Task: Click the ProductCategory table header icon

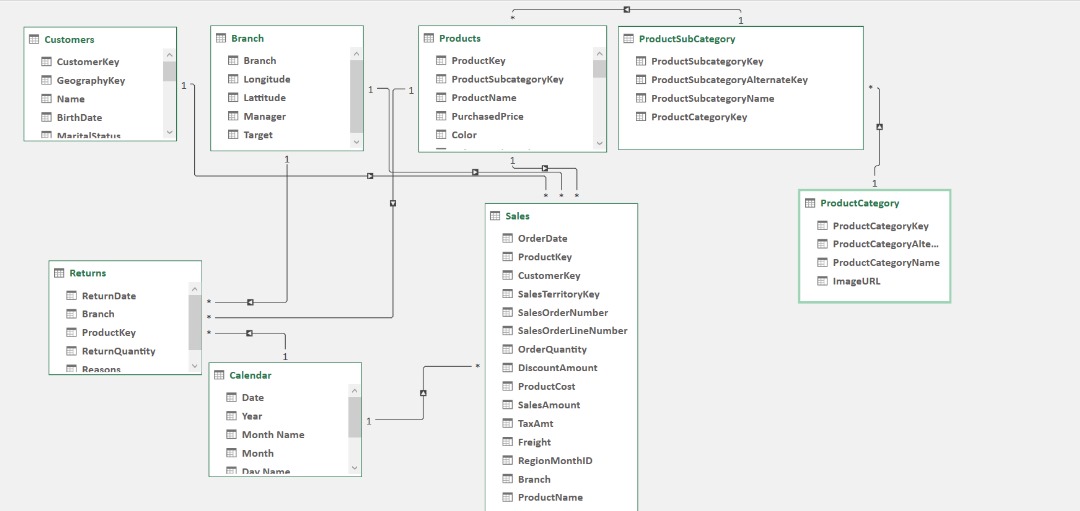Action: (810, 203)
